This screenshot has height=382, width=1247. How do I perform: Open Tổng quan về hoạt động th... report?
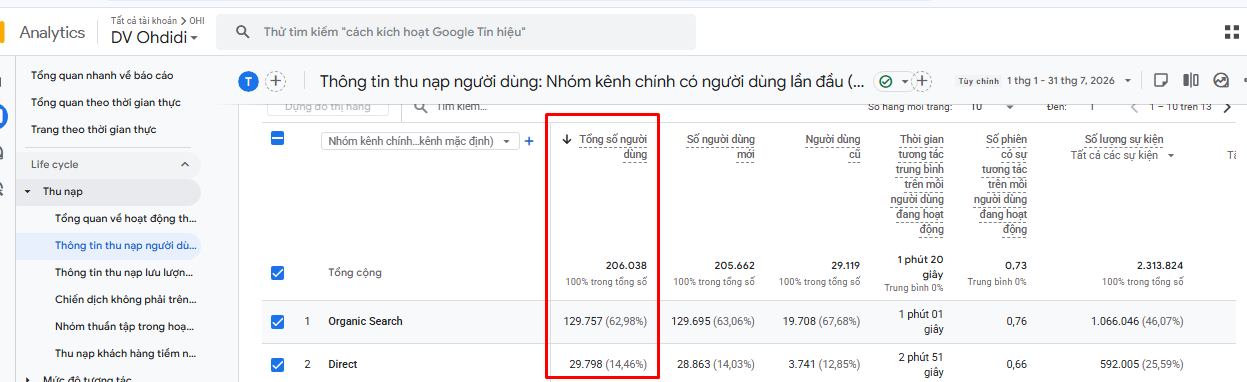pyautogui.click(x=126, y=218)
